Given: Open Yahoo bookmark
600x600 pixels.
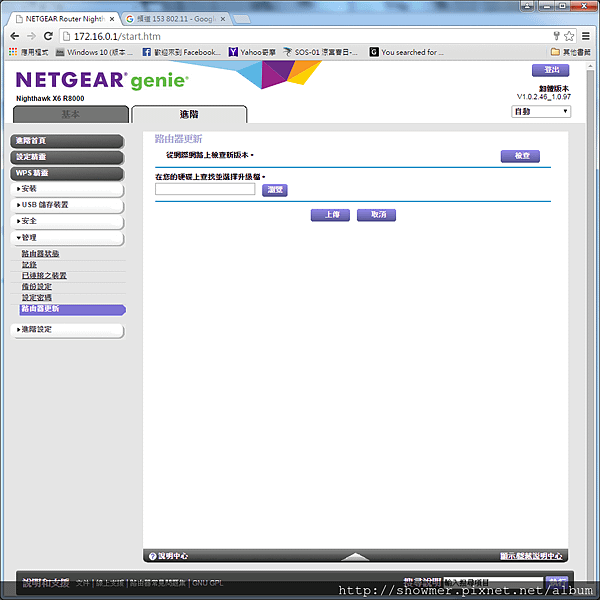Looking at the screenshot, I should [252, 52].
